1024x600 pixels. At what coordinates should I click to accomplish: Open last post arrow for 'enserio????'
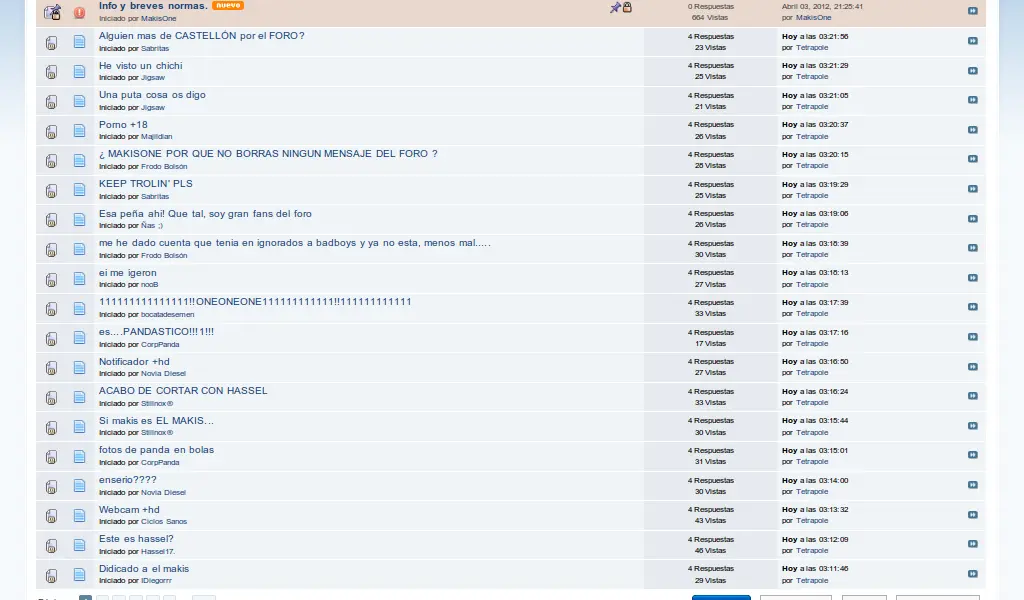tap(972, 484)
